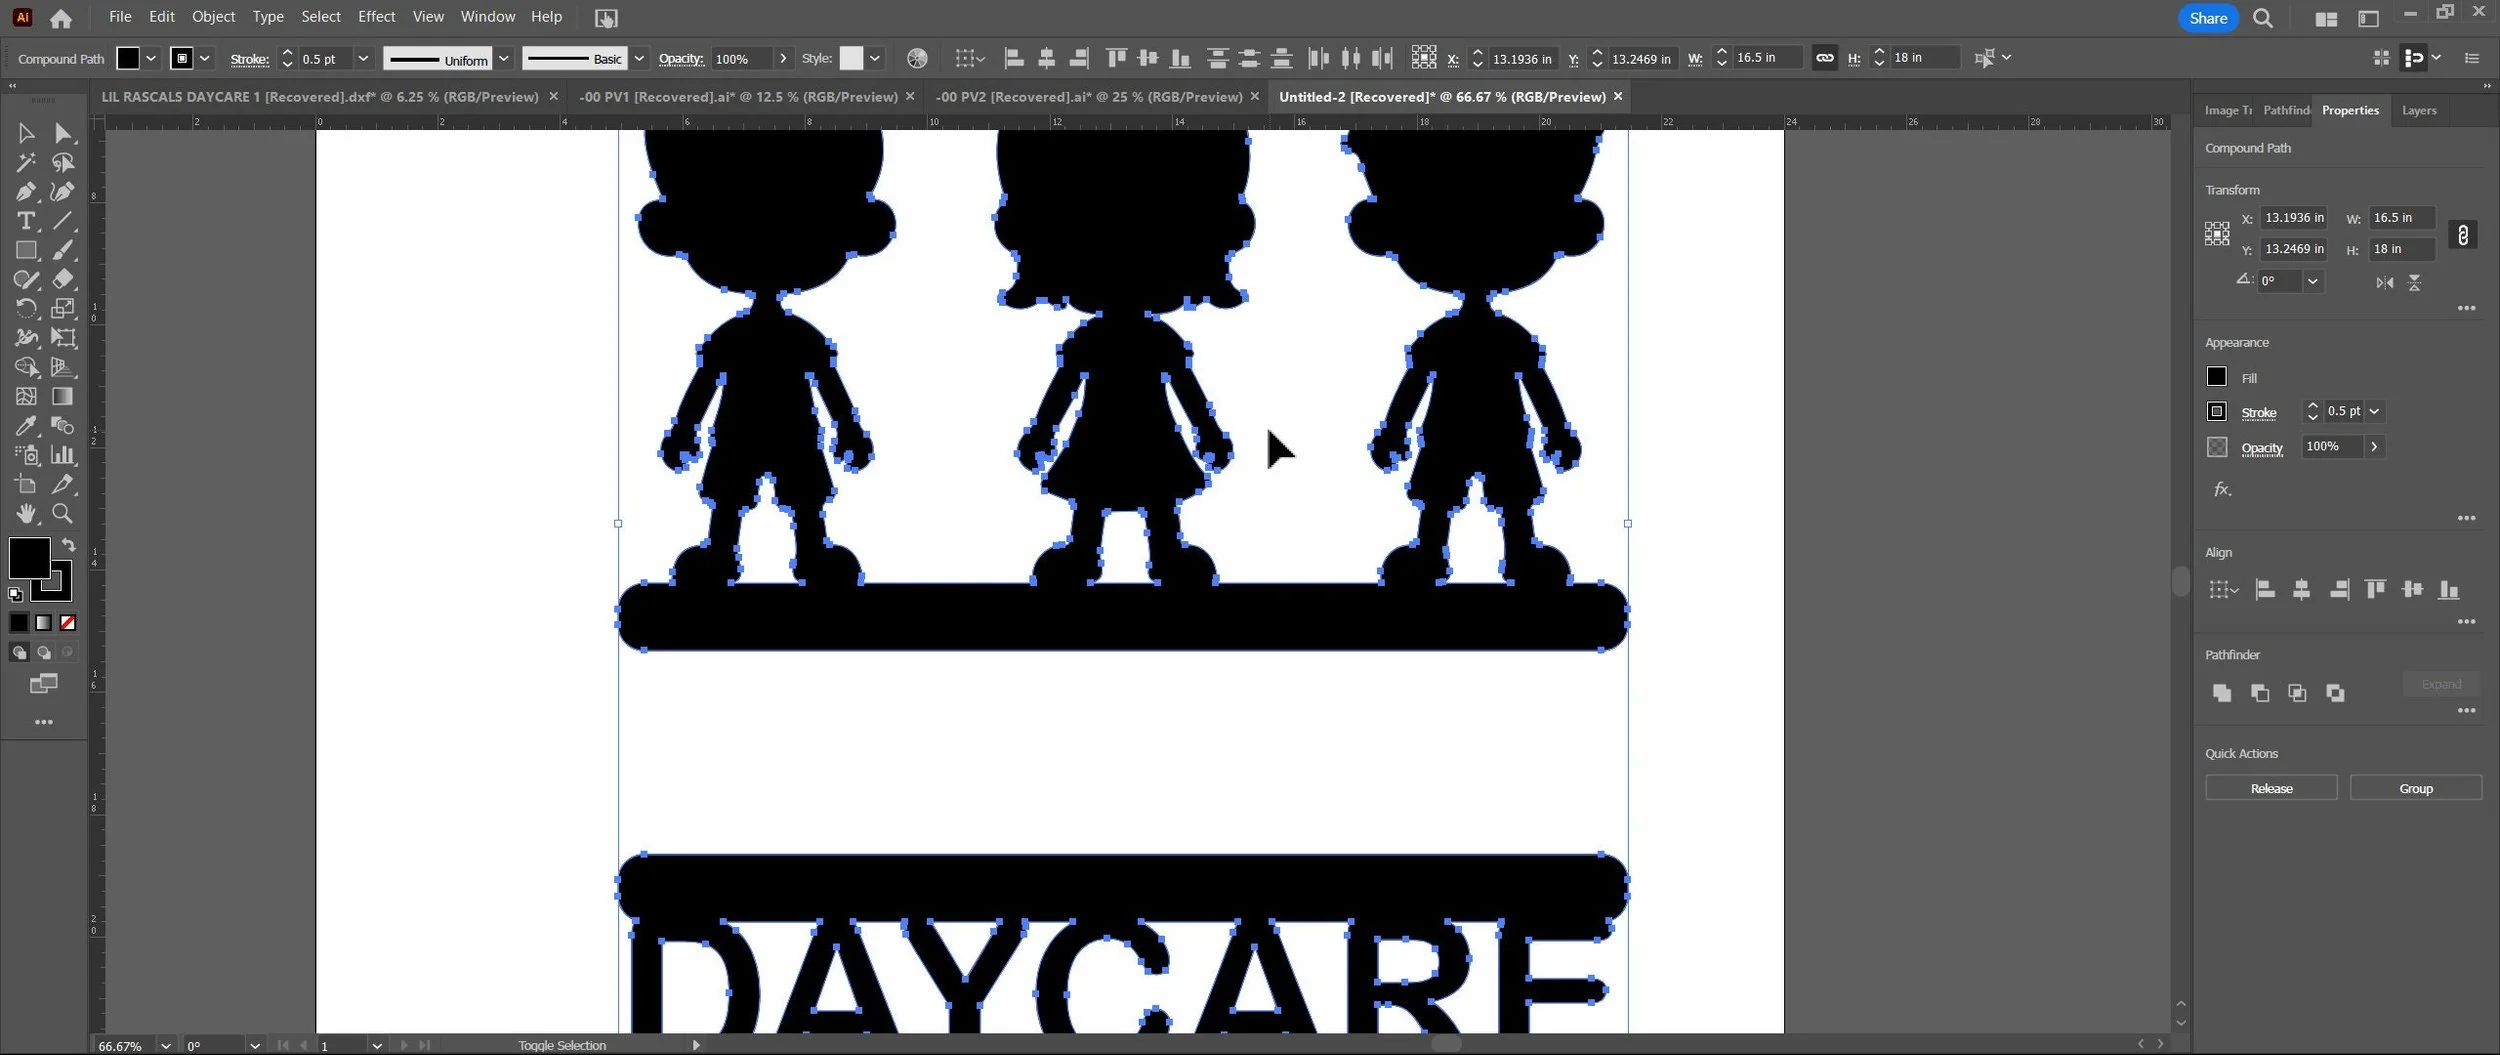
Task: Open the graphic Style dropdown
Action: pos(875,59)
